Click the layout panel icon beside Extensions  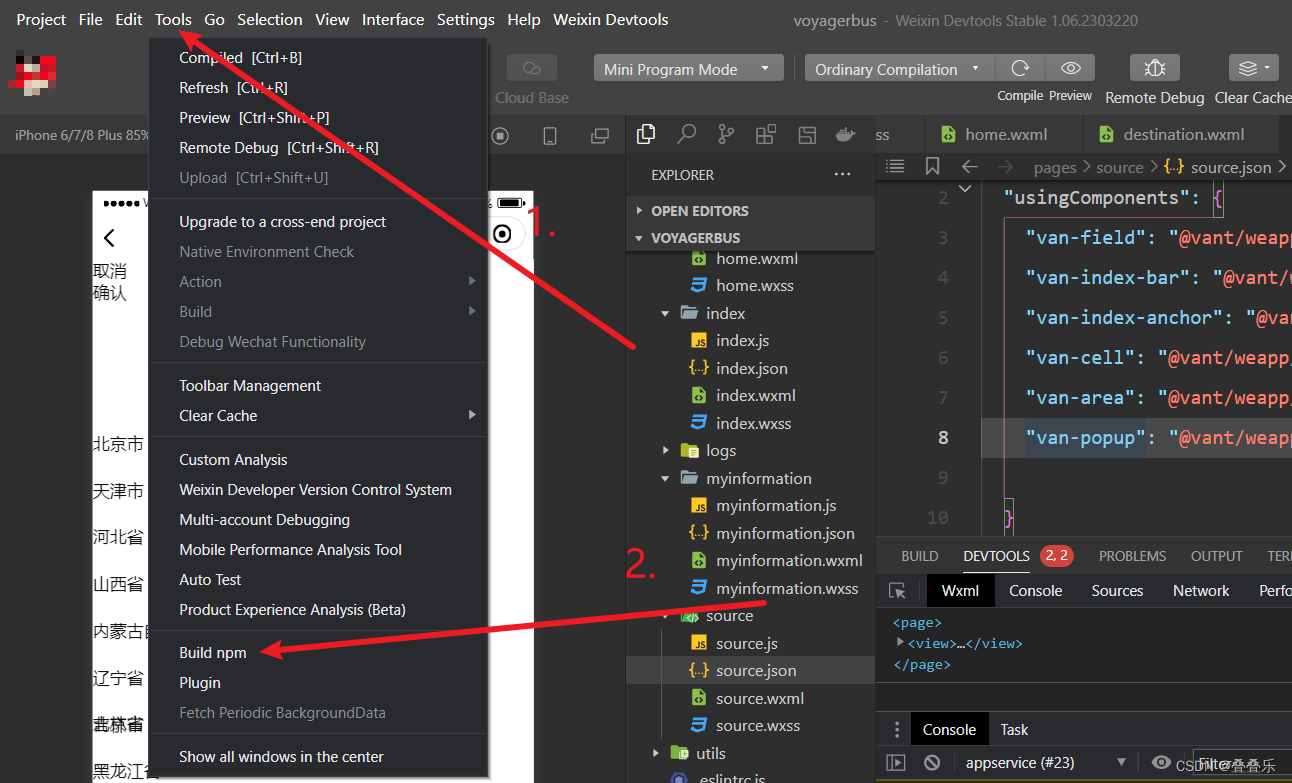806,134
